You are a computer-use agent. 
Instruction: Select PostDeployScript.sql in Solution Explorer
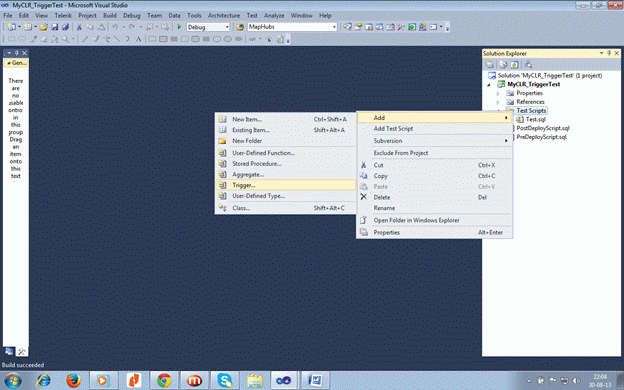pyautogui.click(x=543, y=128)
